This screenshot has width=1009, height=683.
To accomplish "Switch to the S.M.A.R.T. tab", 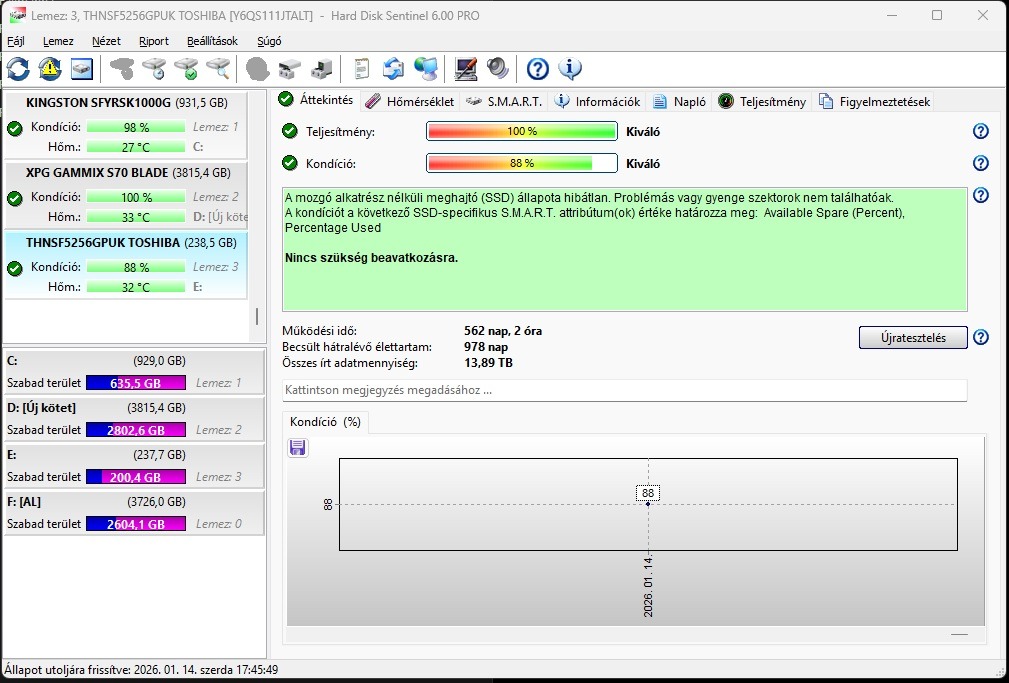I will (x=510, y=101).
